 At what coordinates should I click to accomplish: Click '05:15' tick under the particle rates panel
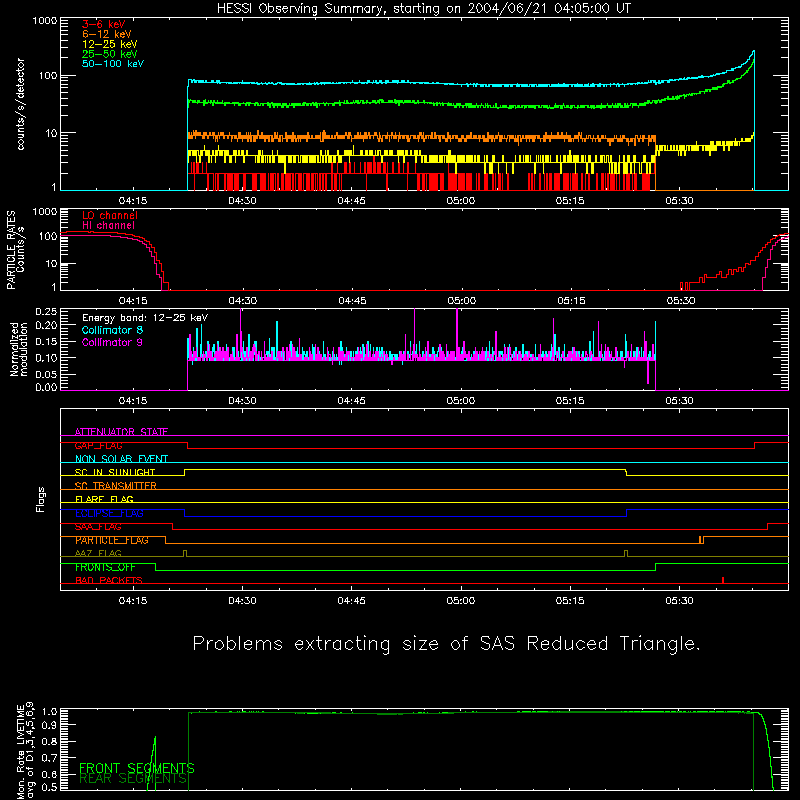[571, 301]
